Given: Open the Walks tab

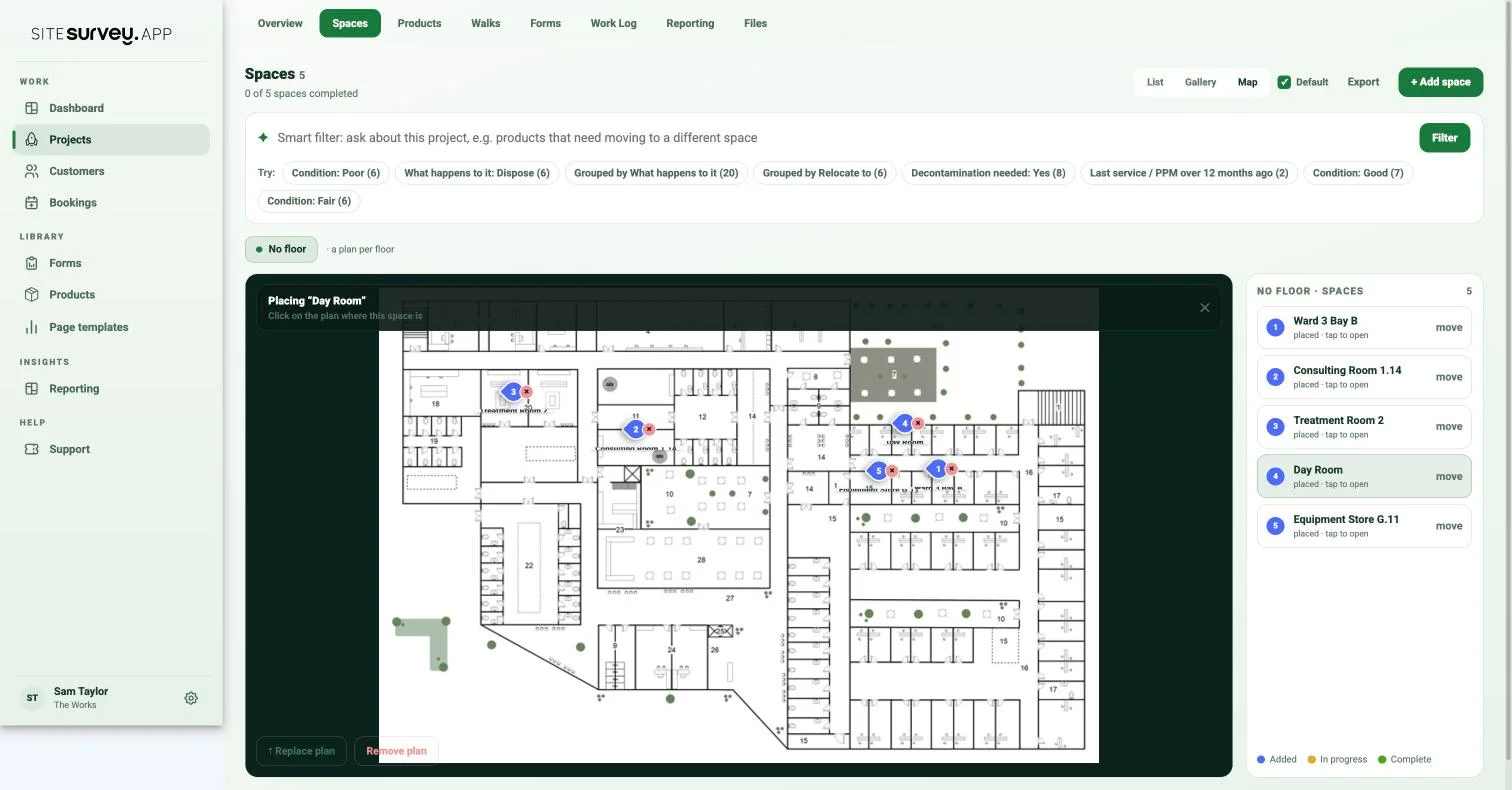Looking at the screenshot, I should tap(486, 23).
